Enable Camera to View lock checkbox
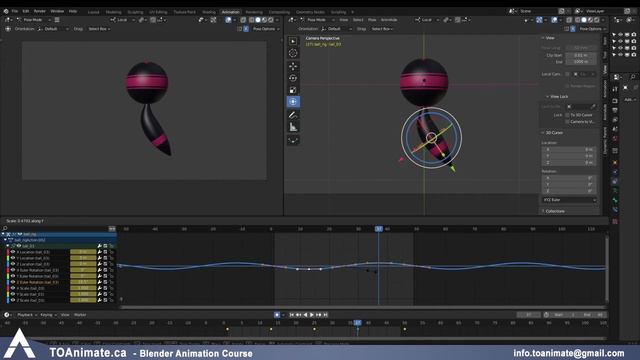The height and width of the screenshot is (360, 640). [567, 122]
